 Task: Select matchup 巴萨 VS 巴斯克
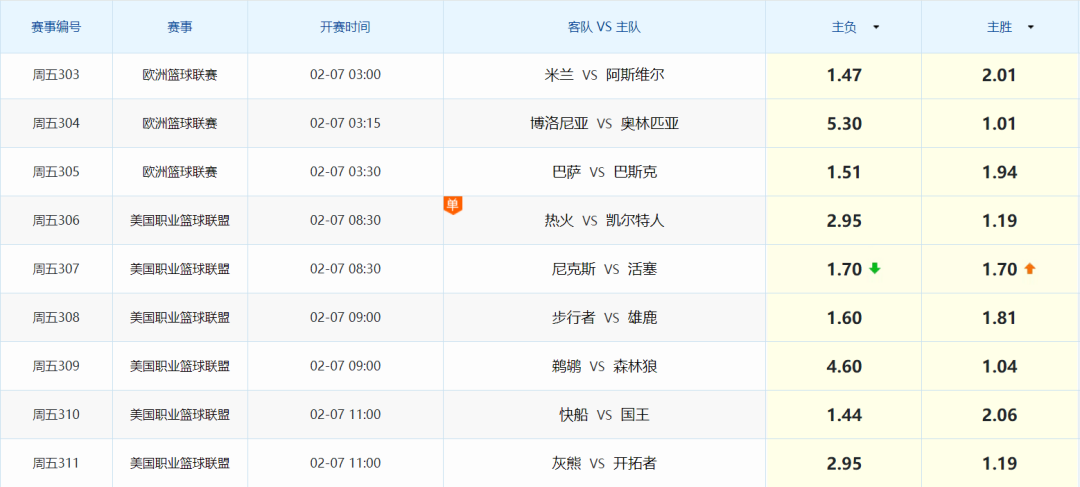[604, 172]
